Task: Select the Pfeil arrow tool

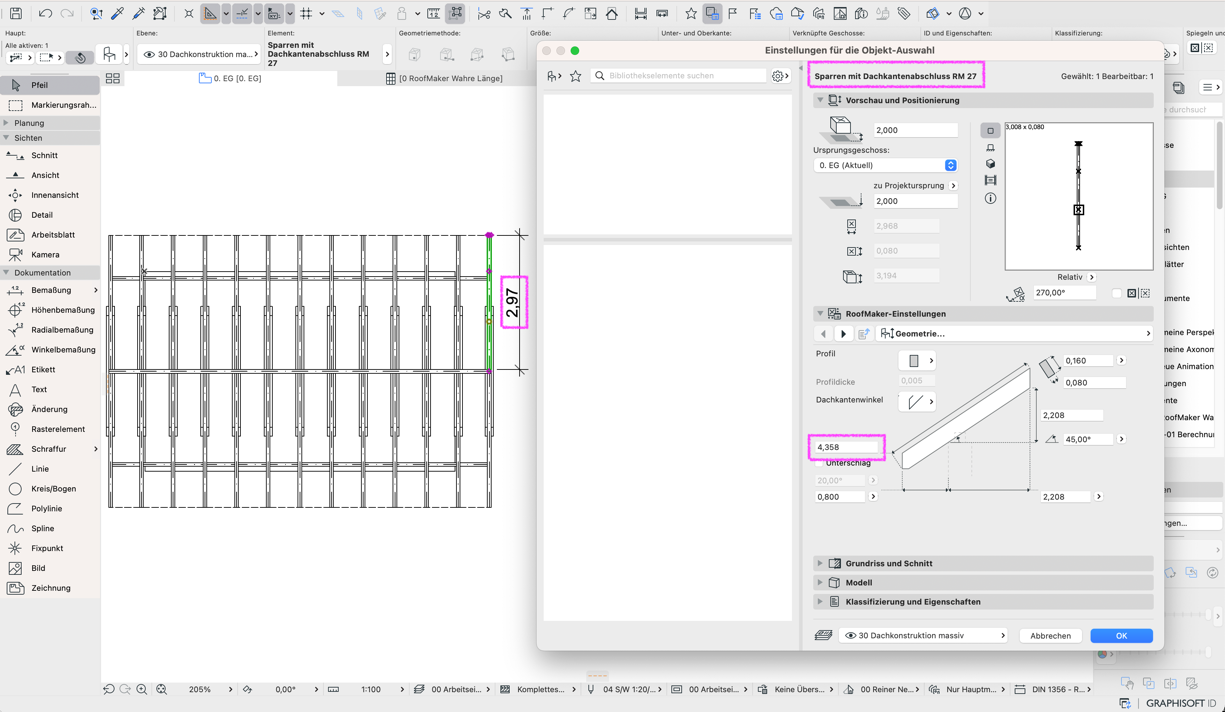Action: [50, 85]
